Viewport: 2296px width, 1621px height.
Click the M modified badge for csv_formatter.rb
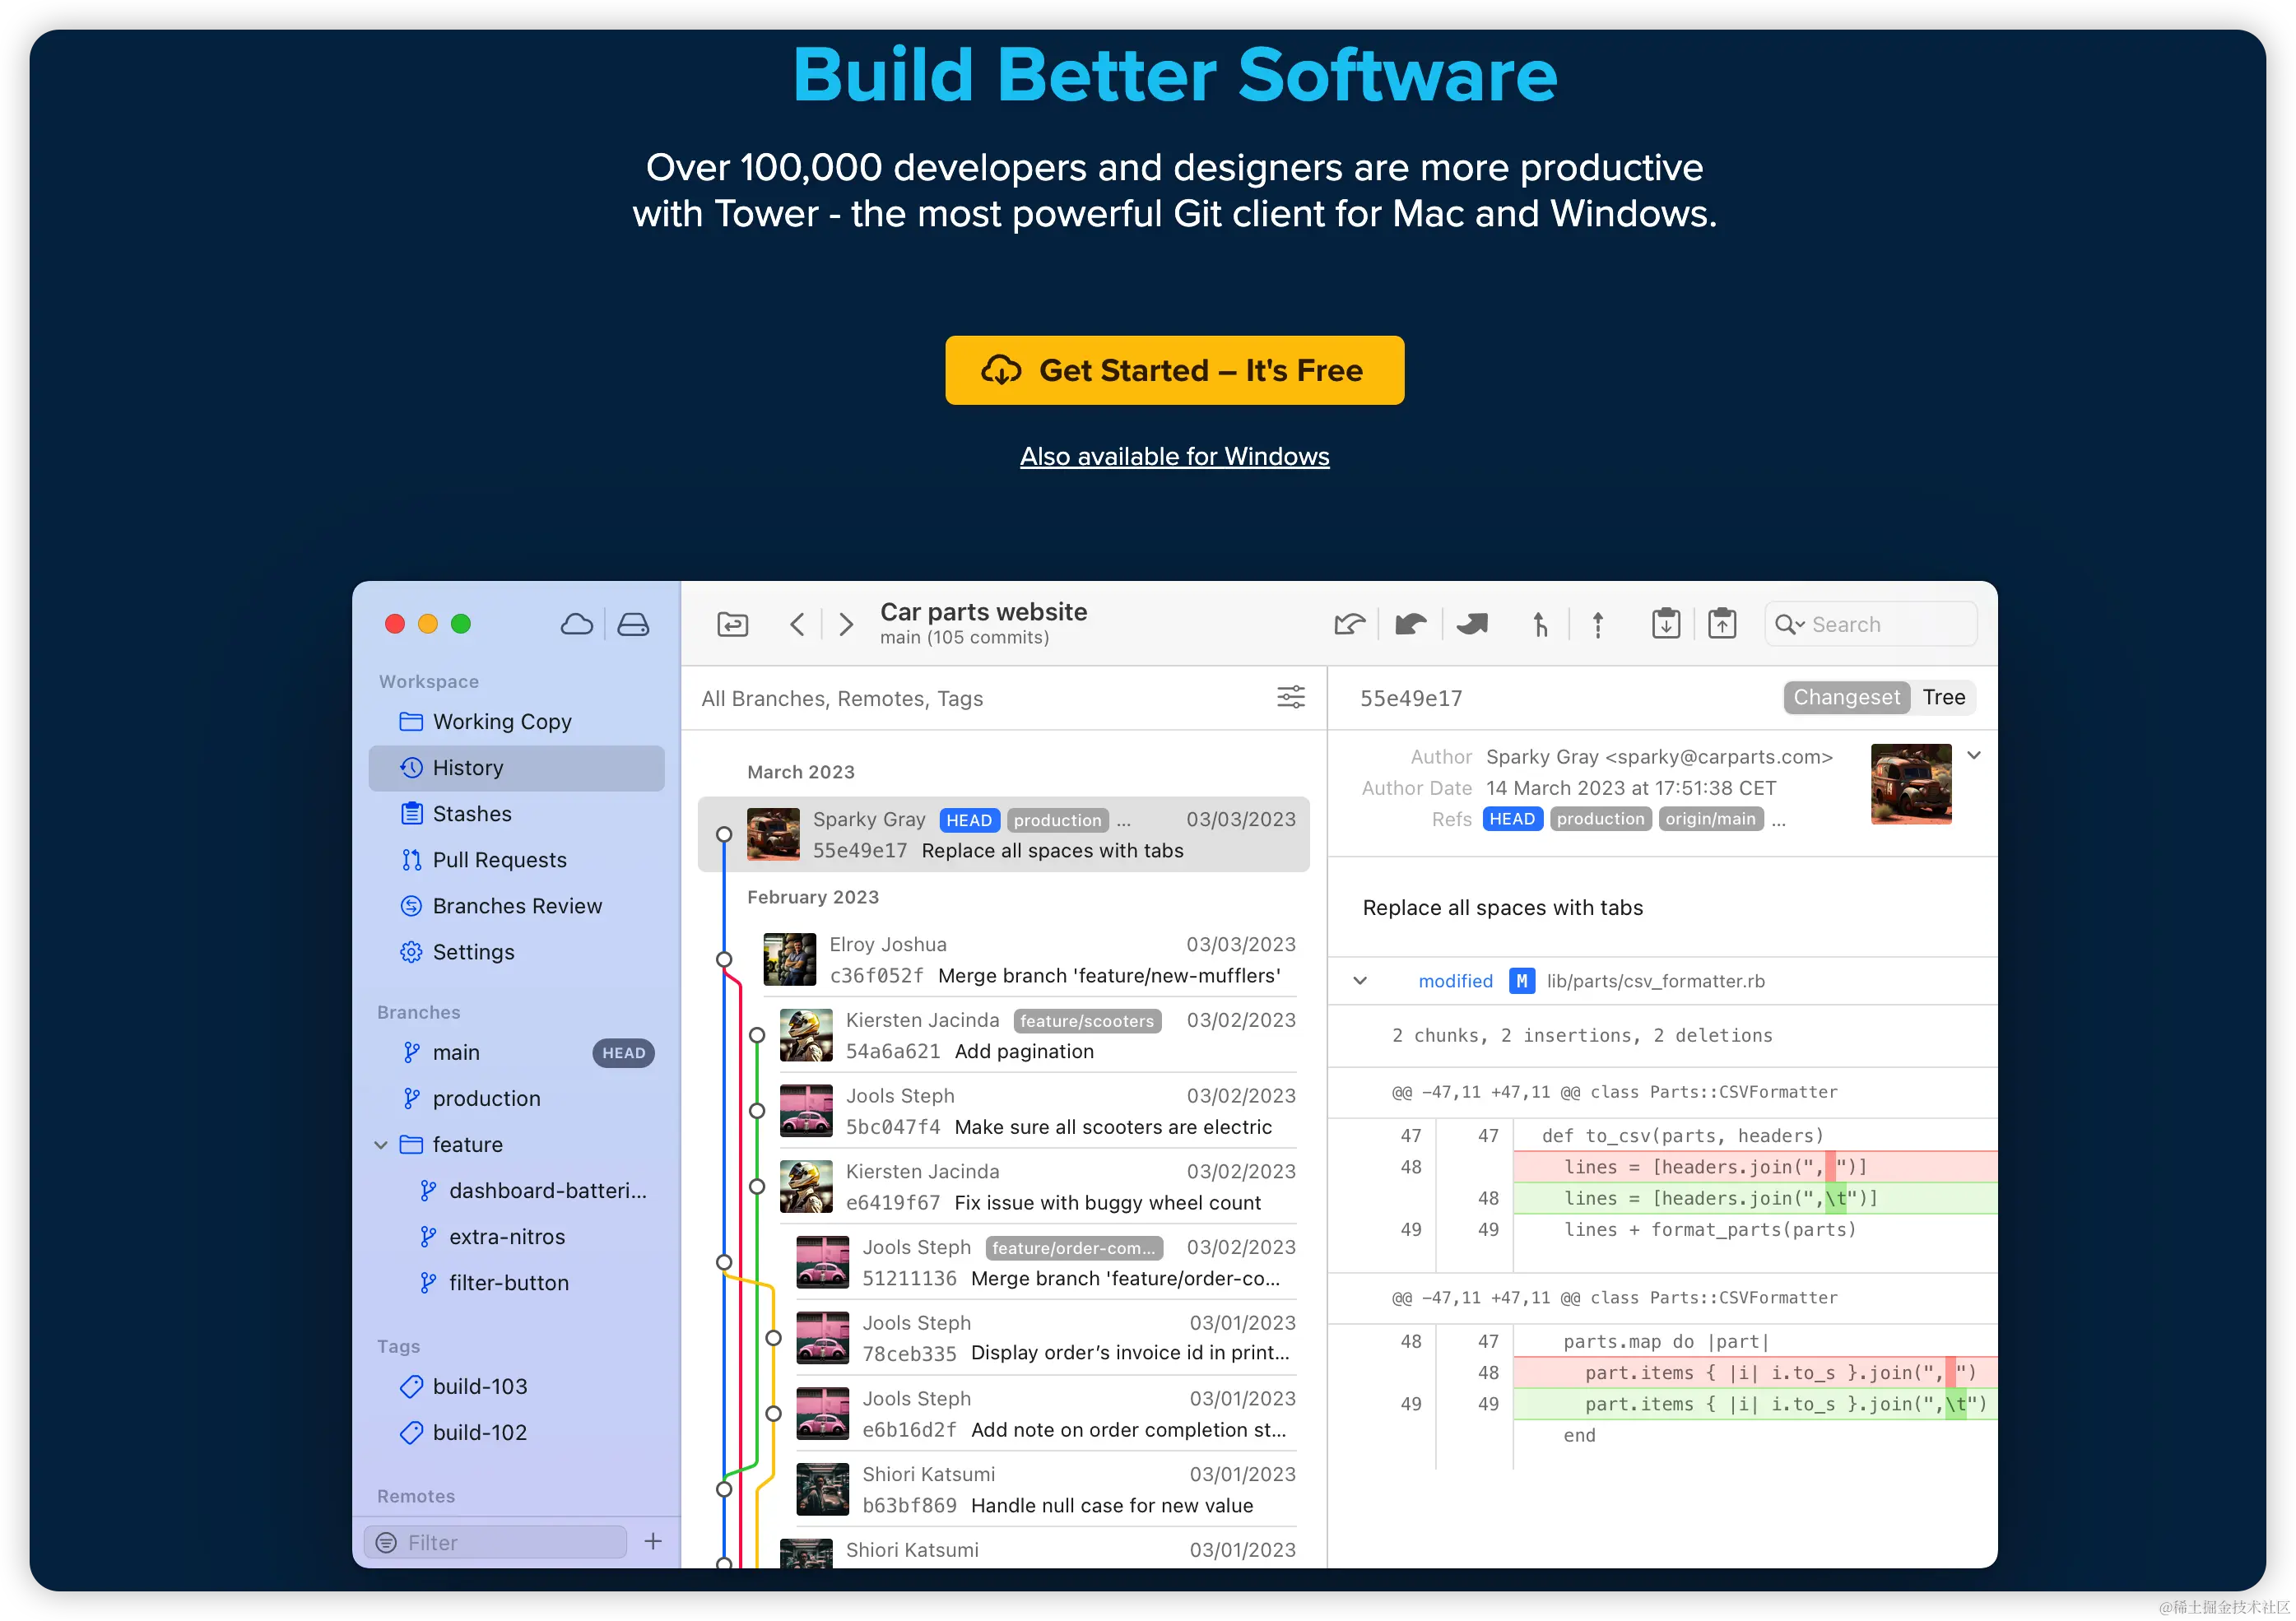[1521, 981]
